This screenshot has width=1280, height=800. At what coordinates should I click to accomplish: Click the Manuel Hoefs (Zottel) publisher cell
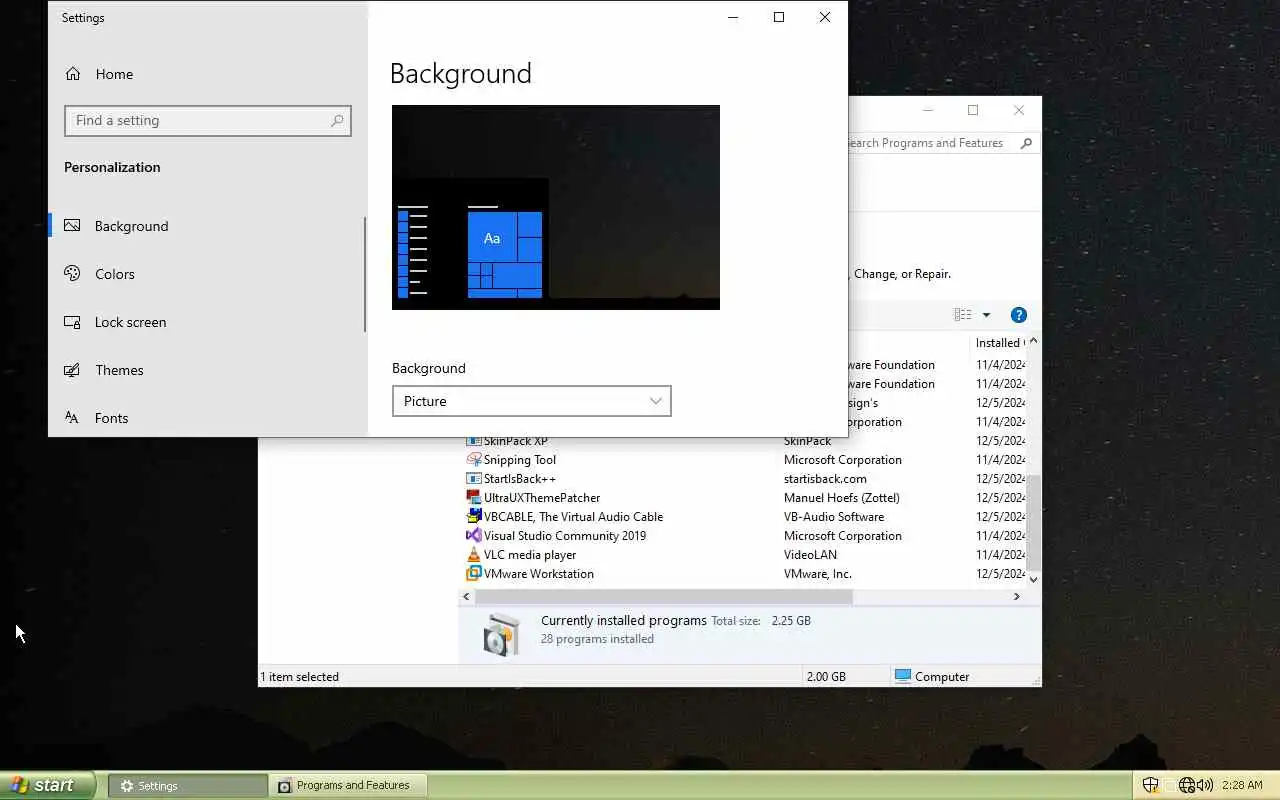[842, 498]
